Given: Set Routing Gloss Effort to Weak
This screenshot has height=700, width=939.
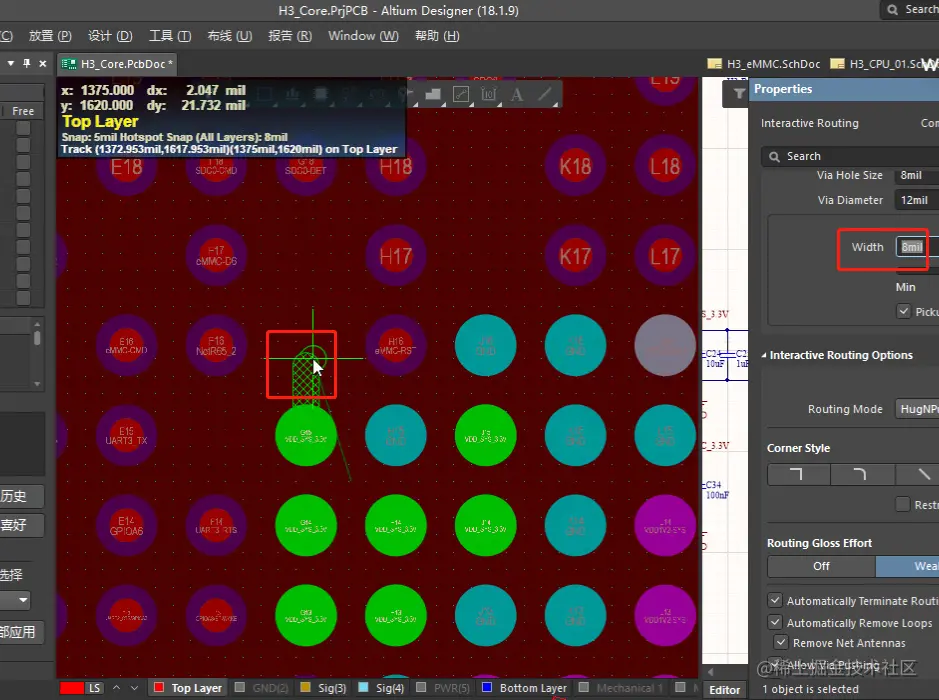Looking at the screenshot, I should pyautogui.click(x=908, y=566).
